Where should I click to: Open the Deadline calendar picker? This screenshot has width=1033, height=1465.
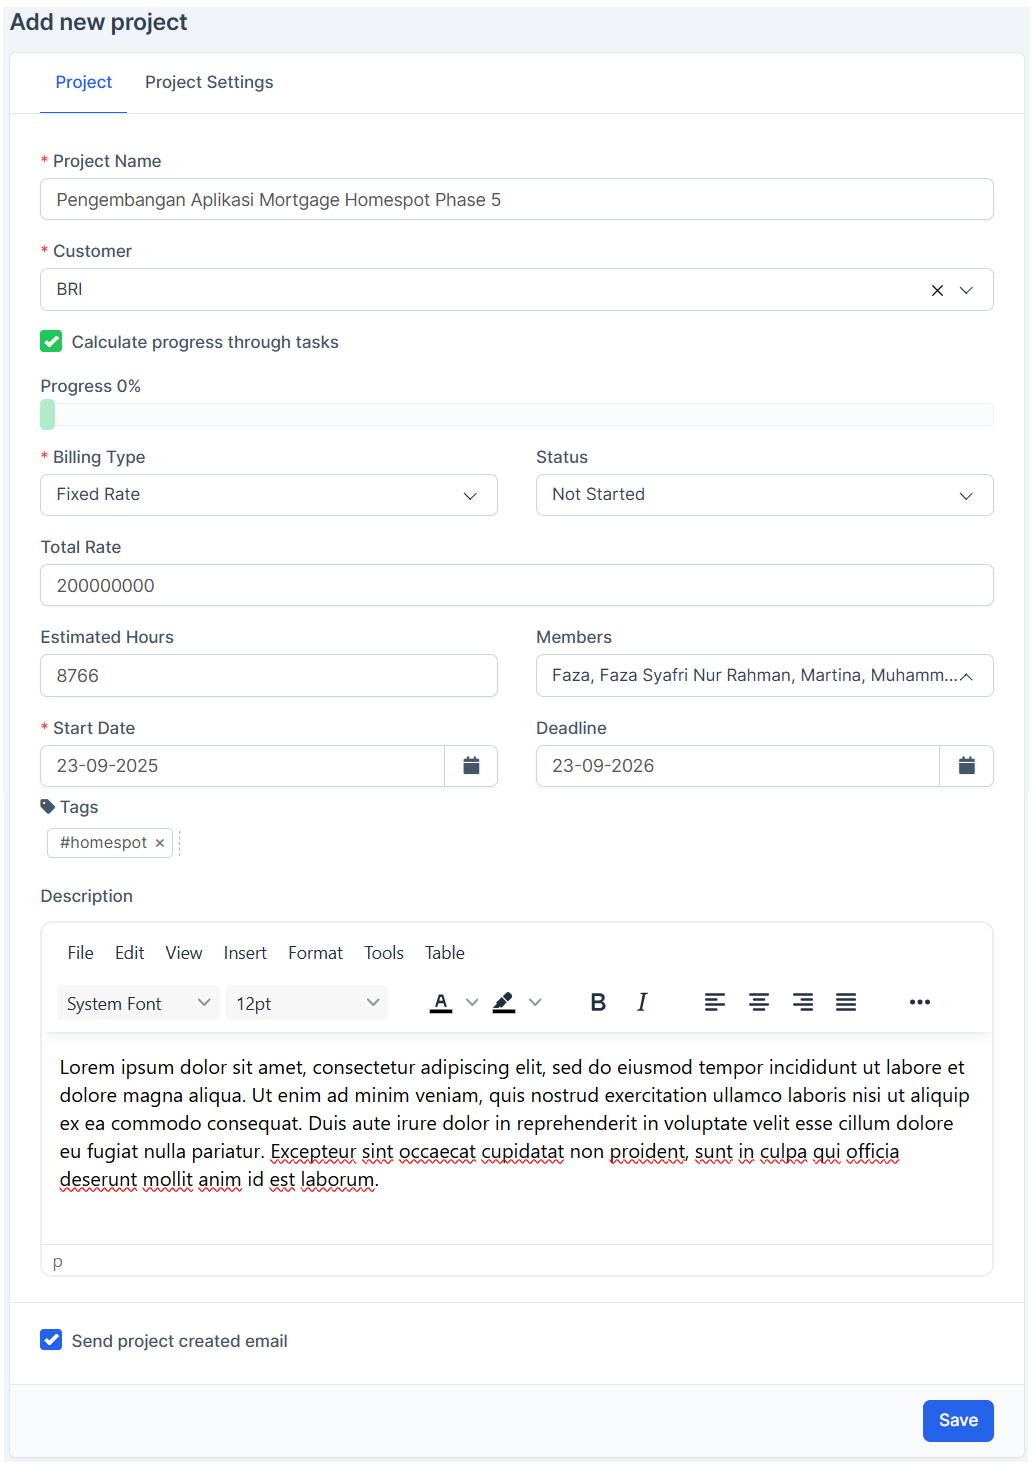click(966, 766)
